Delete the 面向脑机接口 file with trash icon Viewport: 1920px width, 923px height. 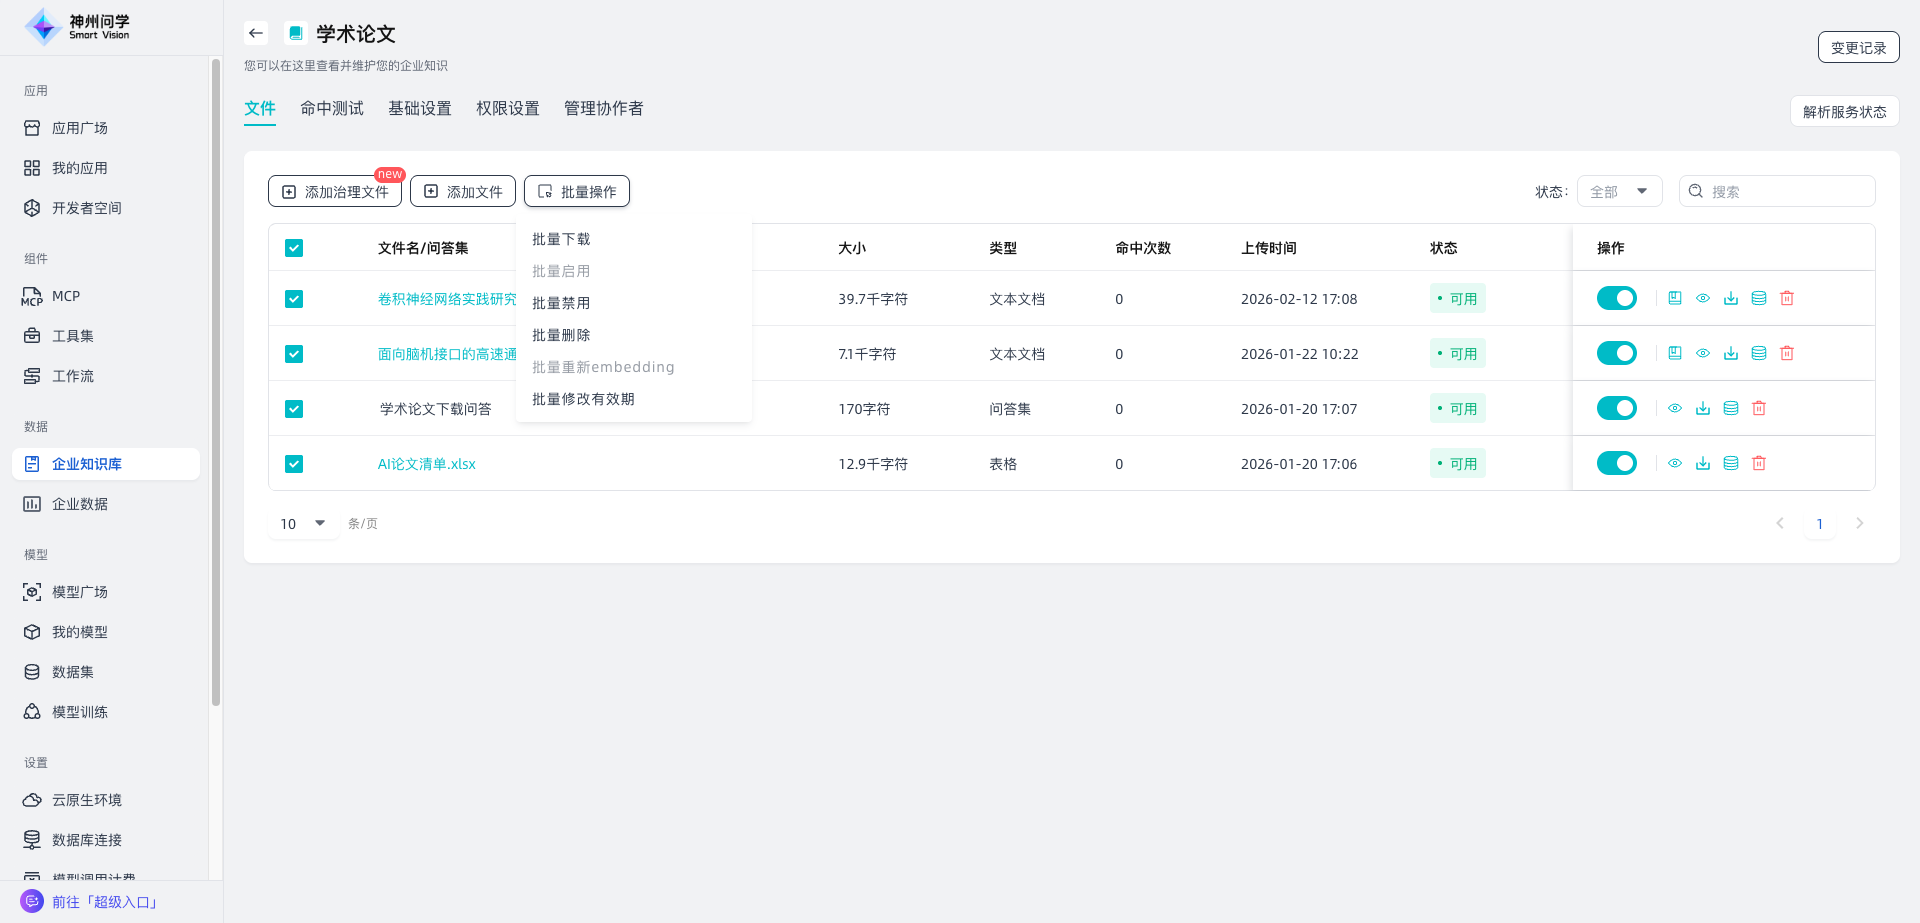1787,353
